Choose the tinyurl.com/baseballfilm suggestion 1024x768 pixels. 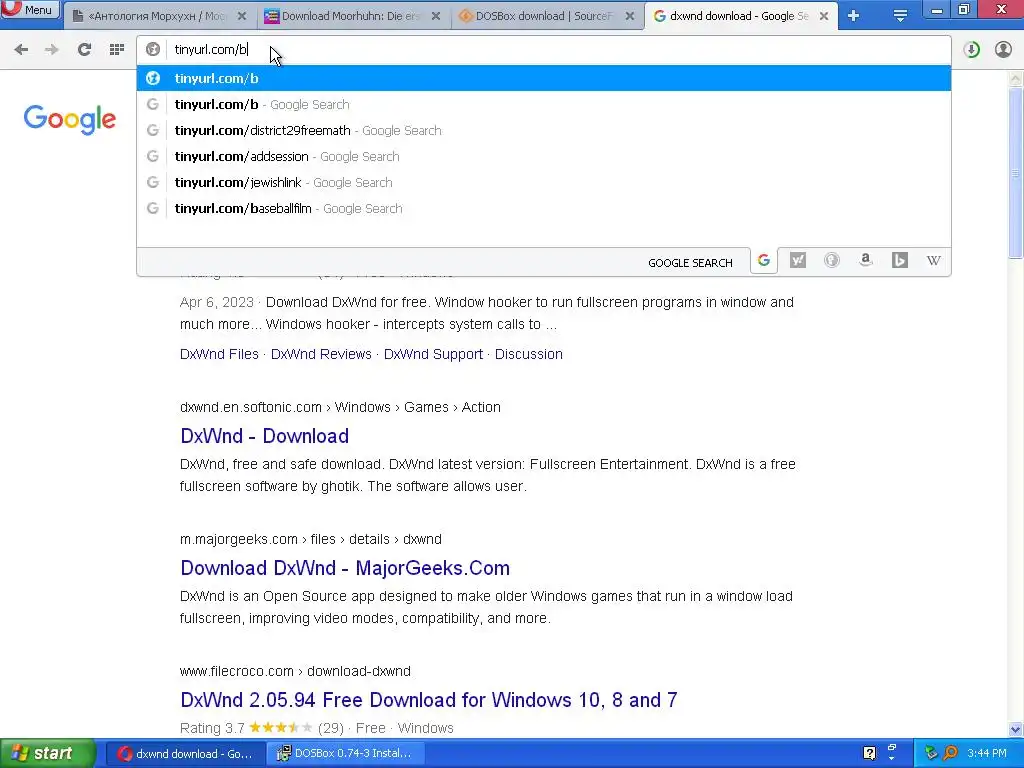[x=543, y=209]
